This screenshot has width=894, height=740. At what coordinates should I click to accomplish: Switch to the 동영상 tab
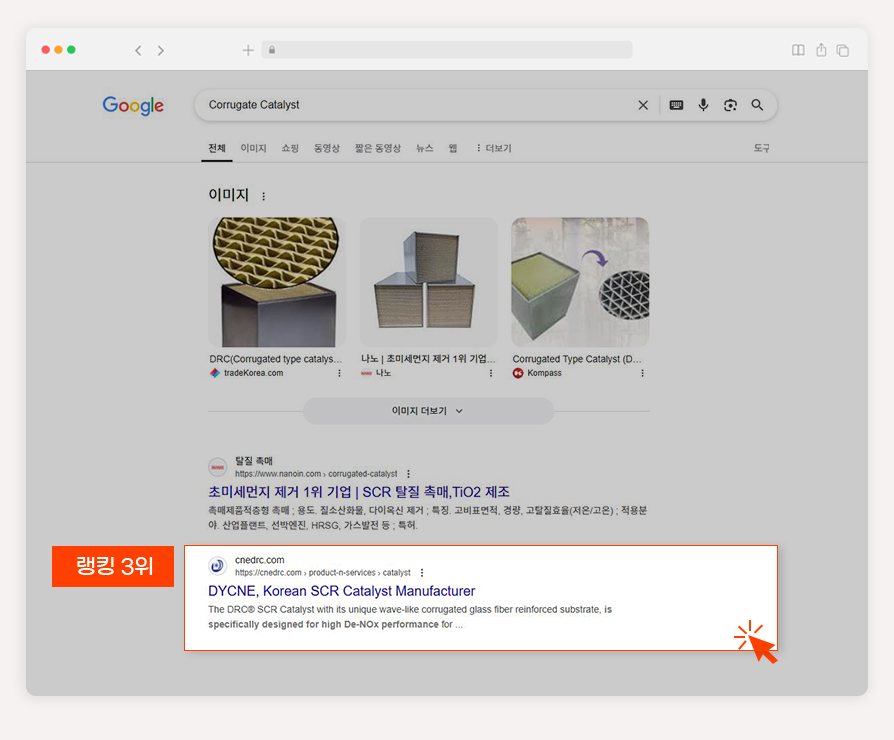[x=327, y=148]
